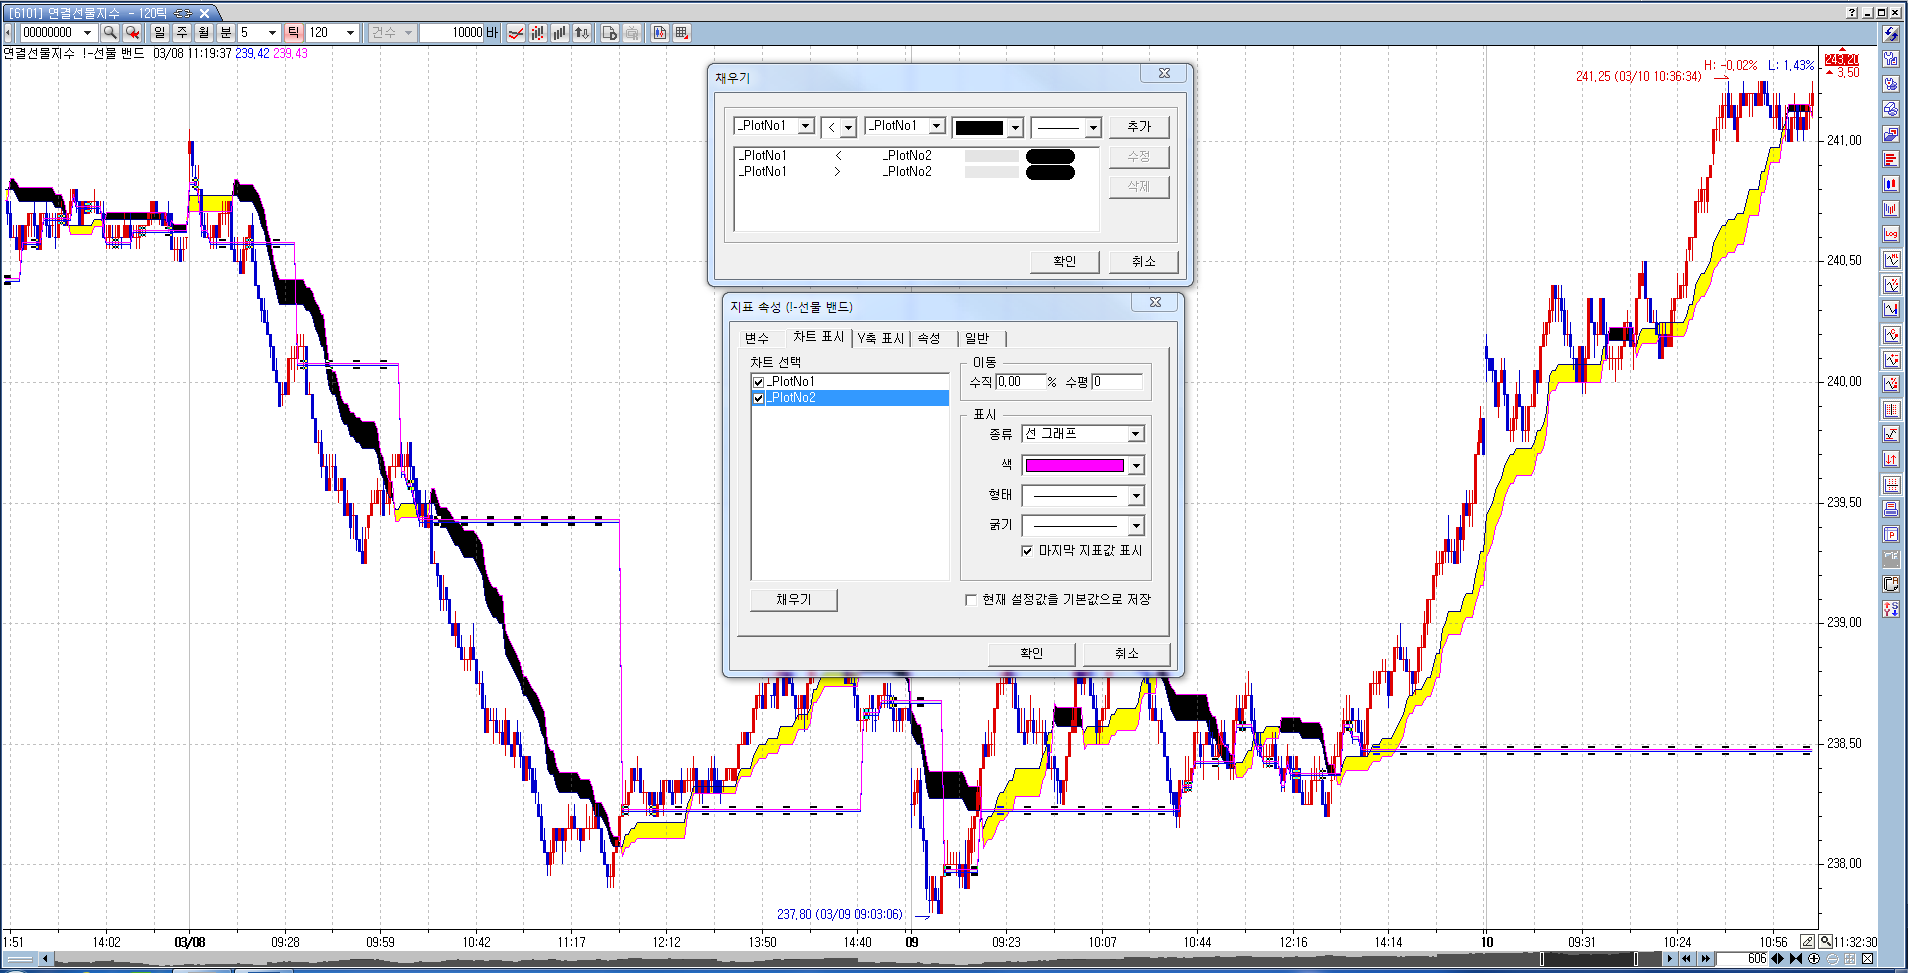The image size is (1908, 973).
Task: Open the Y축 표시 tab
Action: [880, 338]
